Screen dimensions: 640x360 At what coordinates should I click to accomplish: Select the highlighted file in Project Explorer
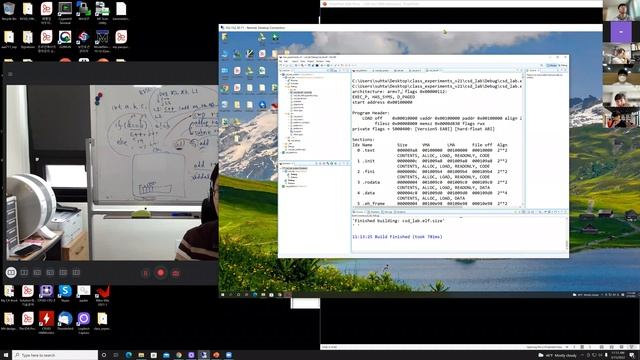coord(302,93)
